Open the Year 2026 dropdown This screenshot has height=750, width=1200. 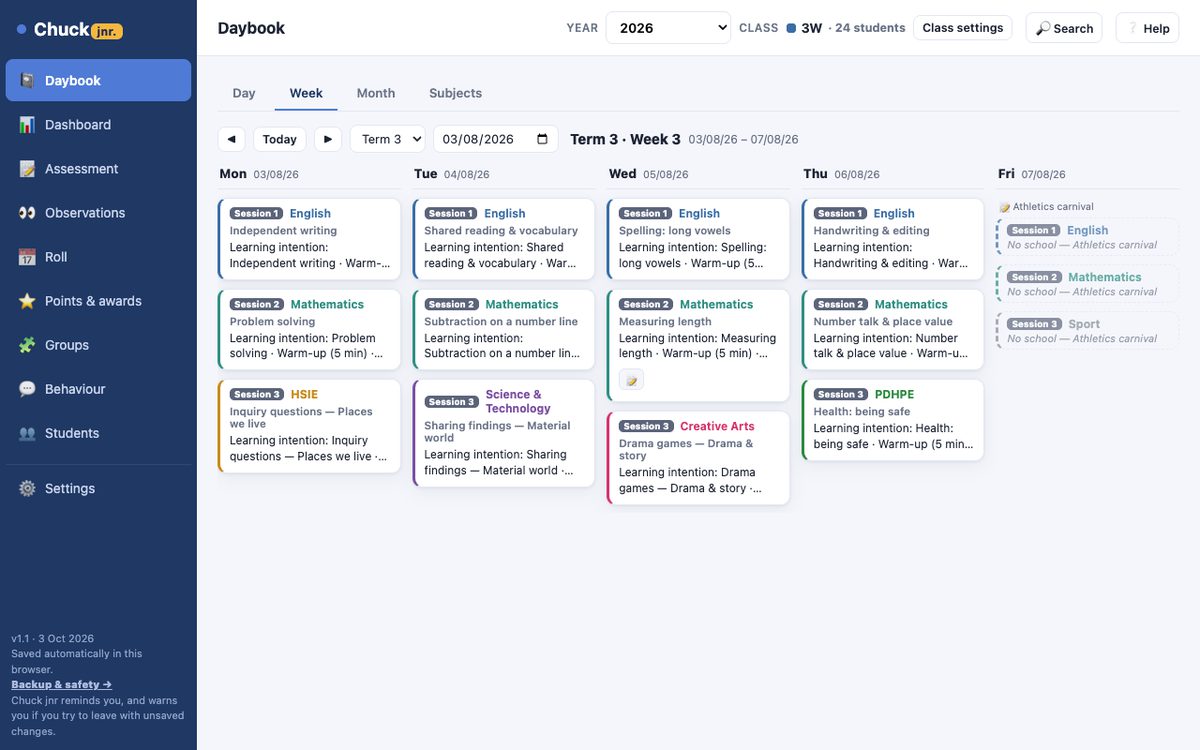click(668, 28)
